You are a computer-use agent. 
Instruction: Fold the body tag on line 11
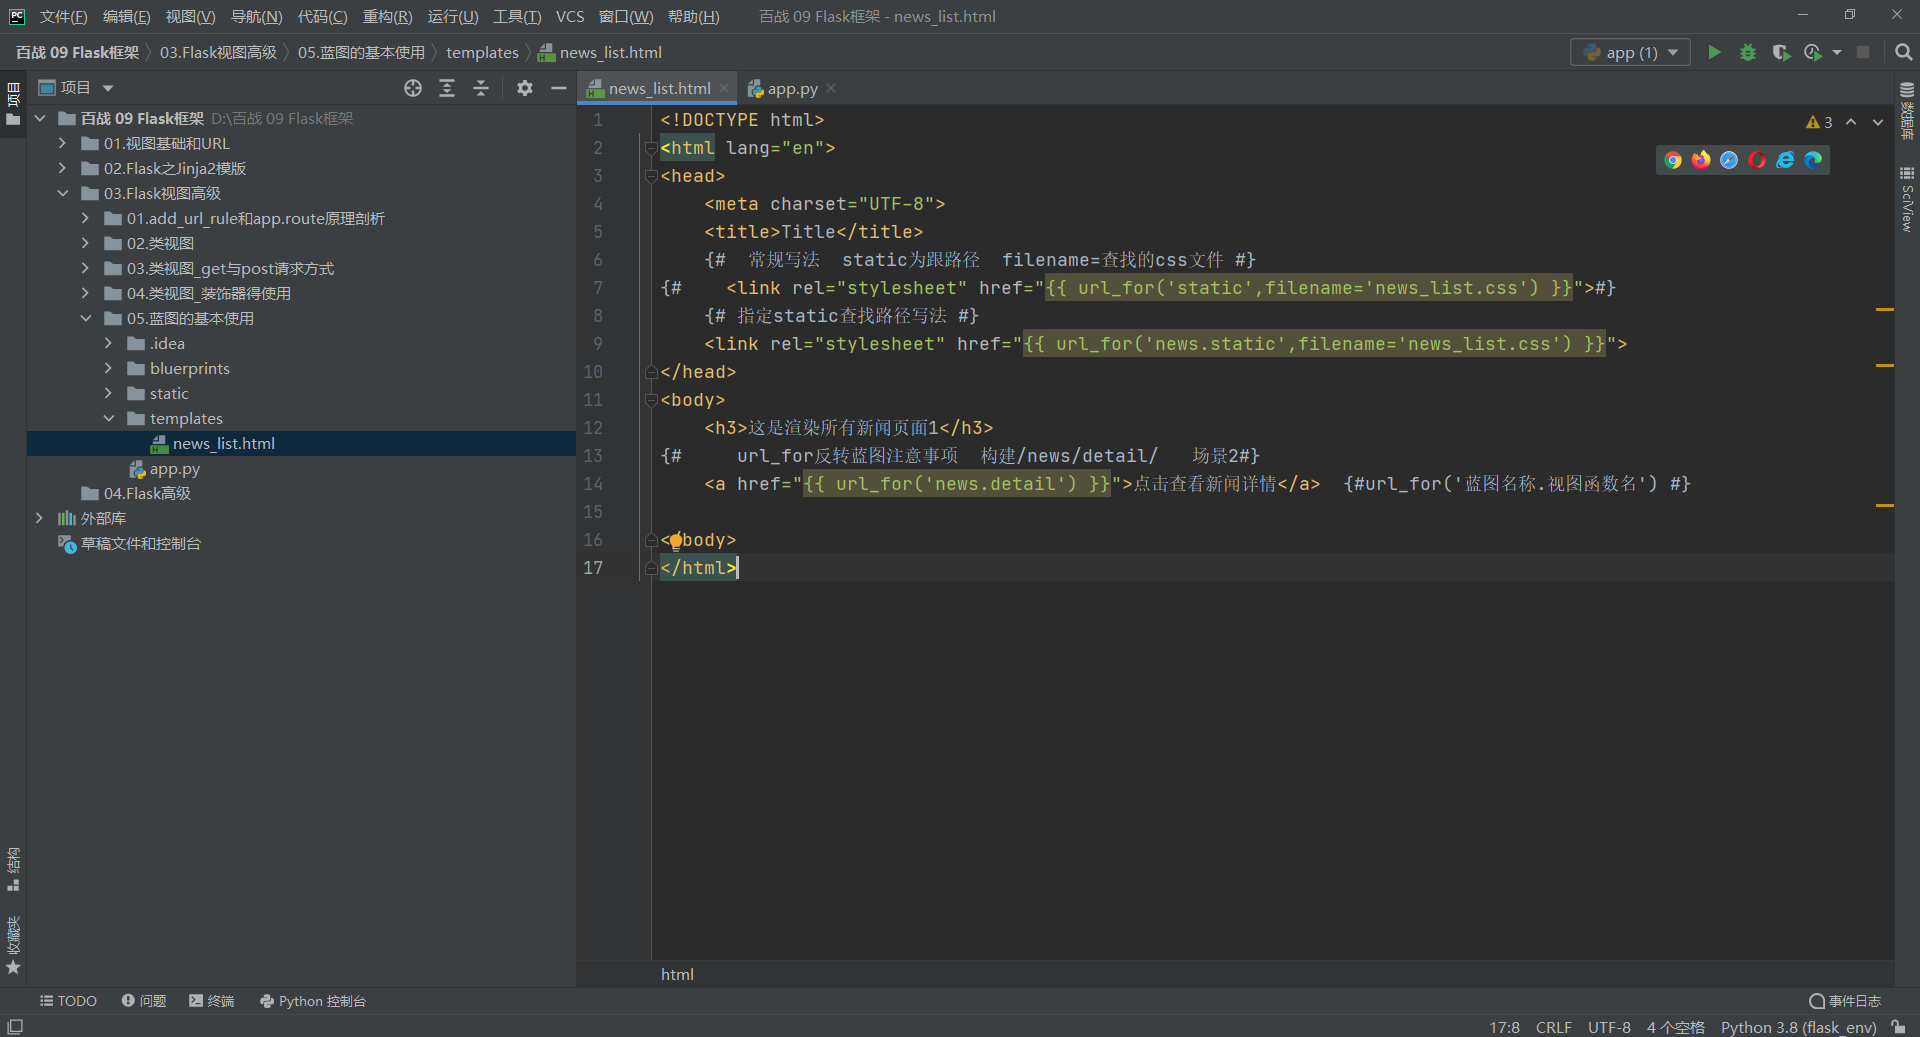pos(651,400)
